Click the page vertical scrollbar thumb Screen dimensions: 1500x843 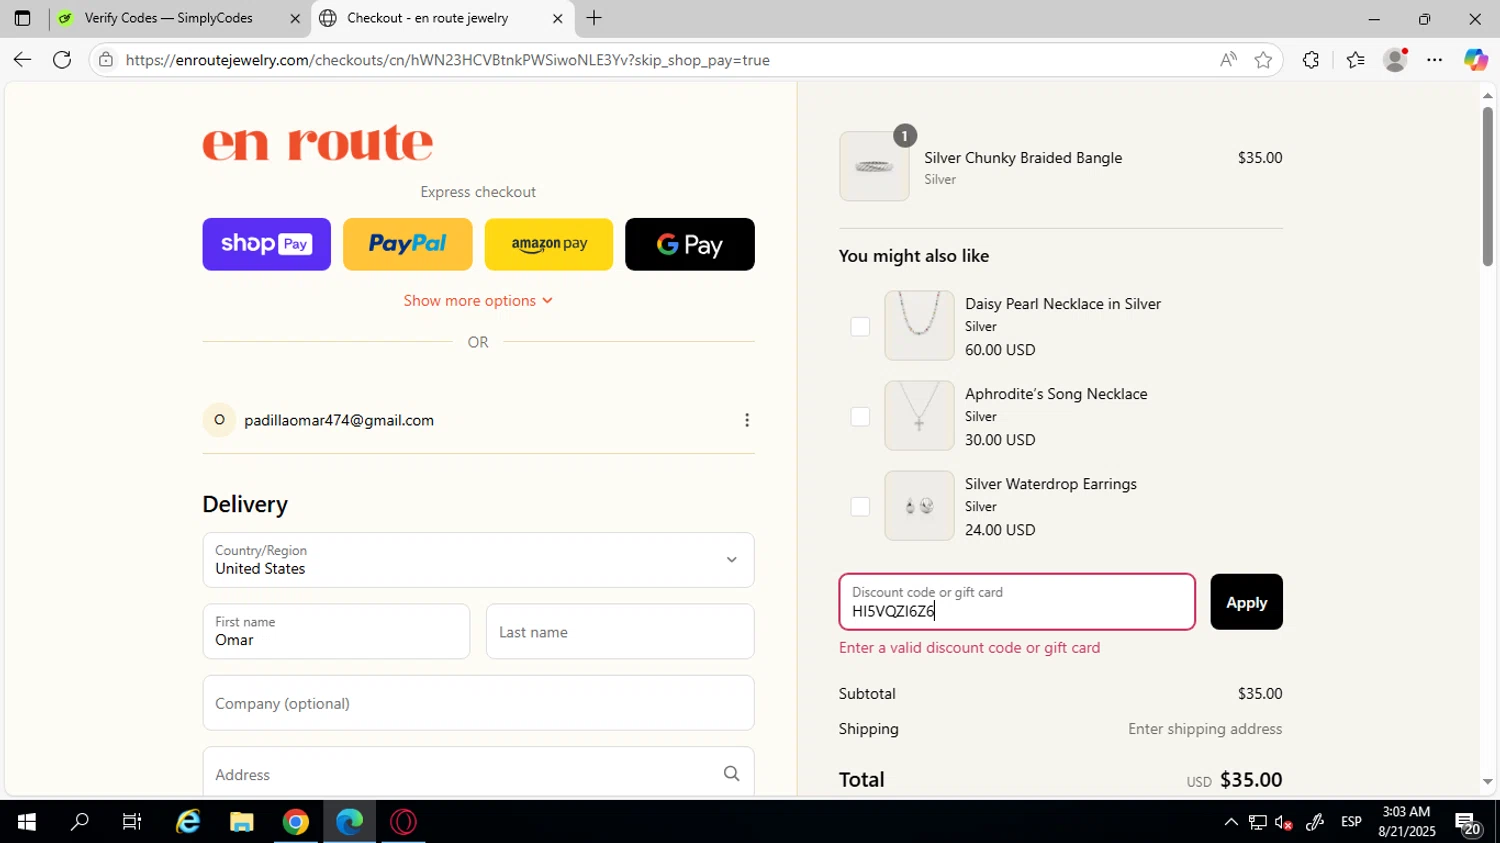[x=1487, y=185]
